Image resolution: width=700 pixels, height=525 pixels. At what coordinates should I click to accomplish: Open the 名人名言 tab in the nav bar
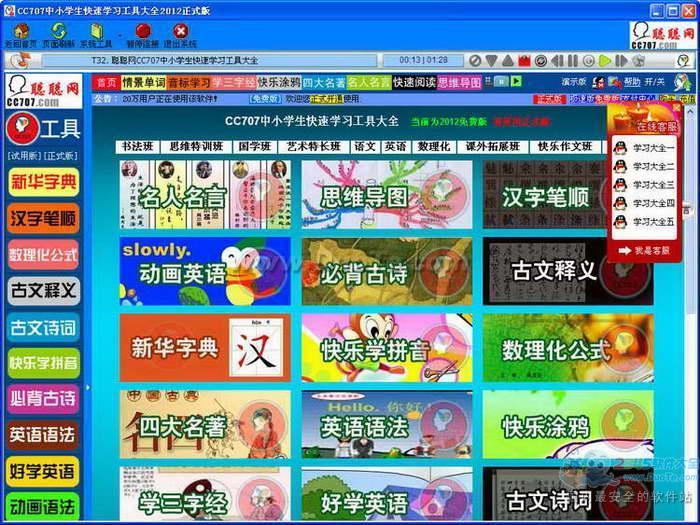click(369, 83)
